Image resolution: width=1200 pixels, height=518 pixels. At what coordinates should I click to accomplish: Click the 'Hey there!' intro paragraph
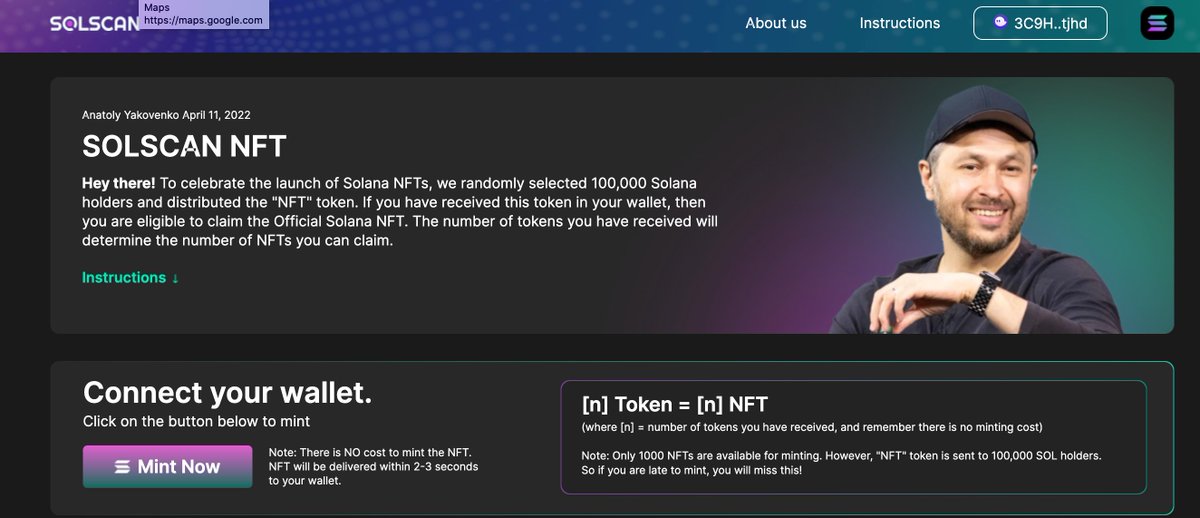(x=400, y=213)
